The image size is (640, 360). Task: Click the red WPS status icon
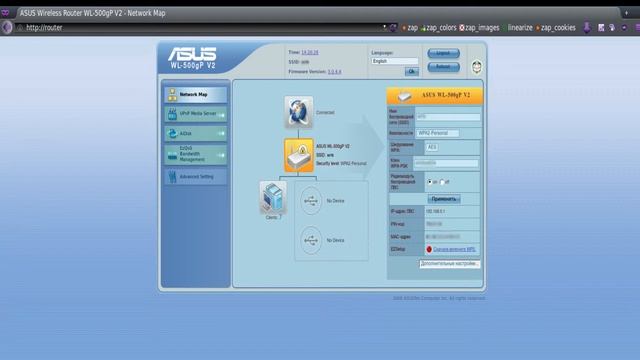[429, 249]
